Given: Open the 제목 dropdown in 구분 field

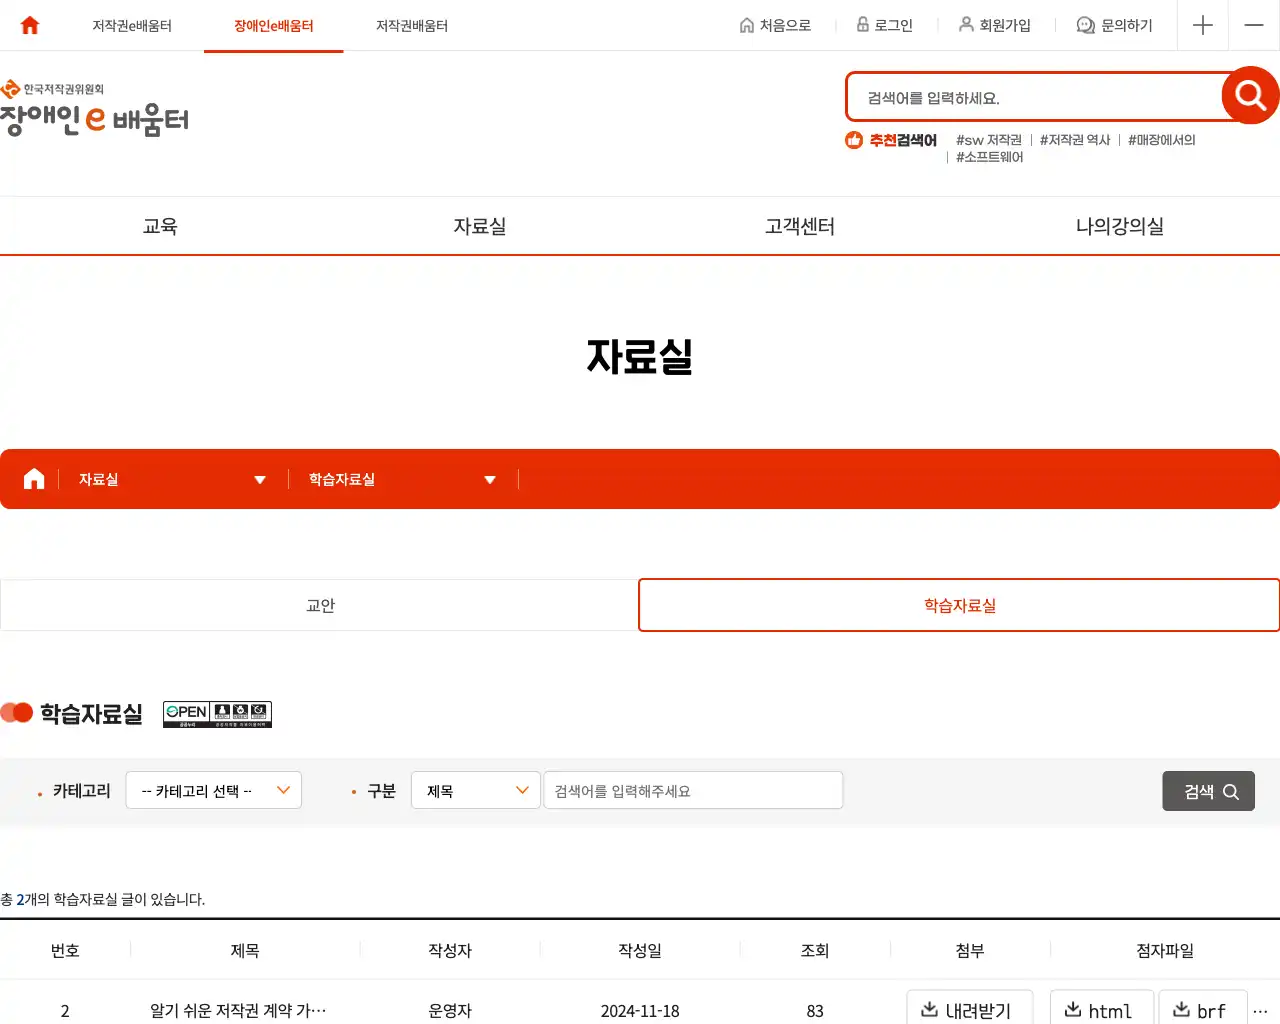Looking at the screenshot, I should tap(475, 790).
